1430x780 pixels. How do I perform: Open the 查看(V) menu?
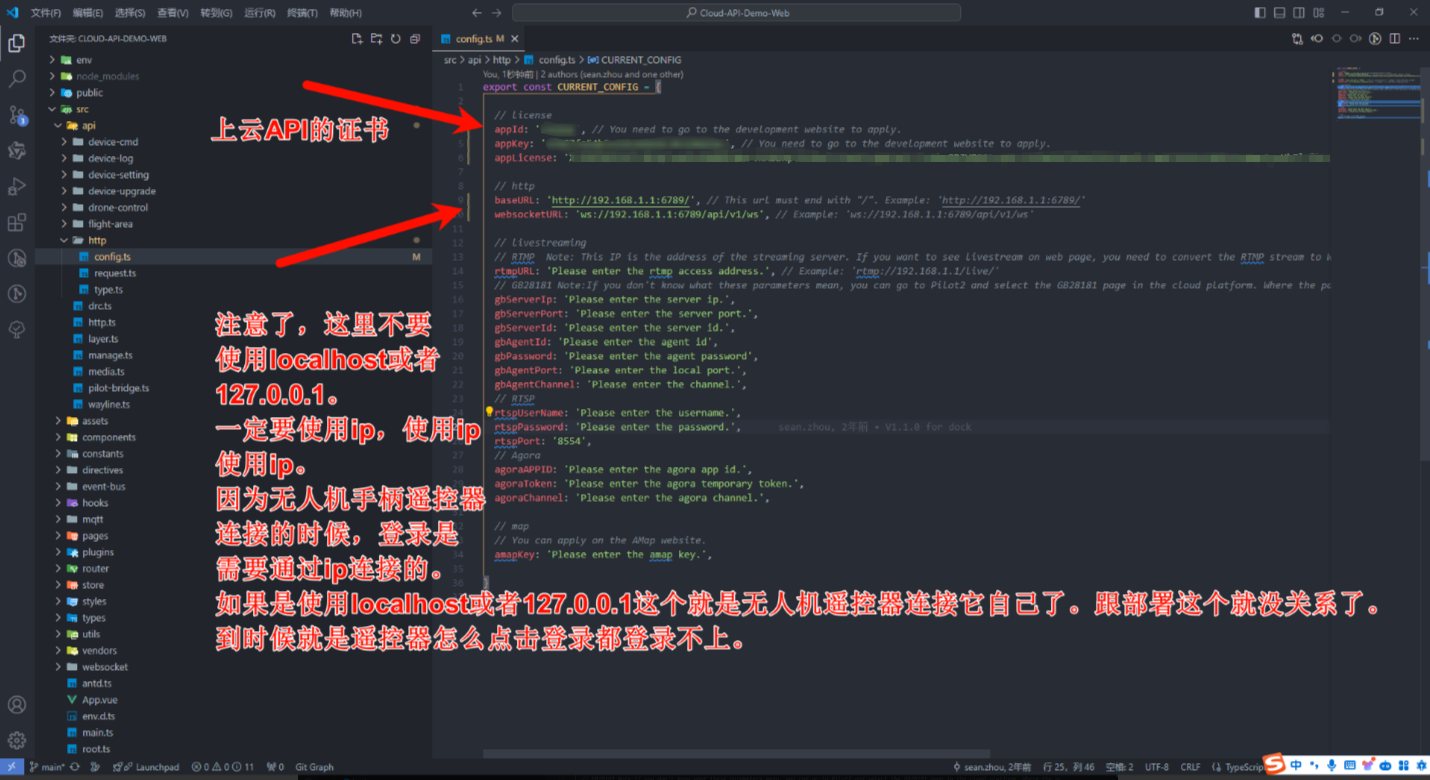coord(173,13)
